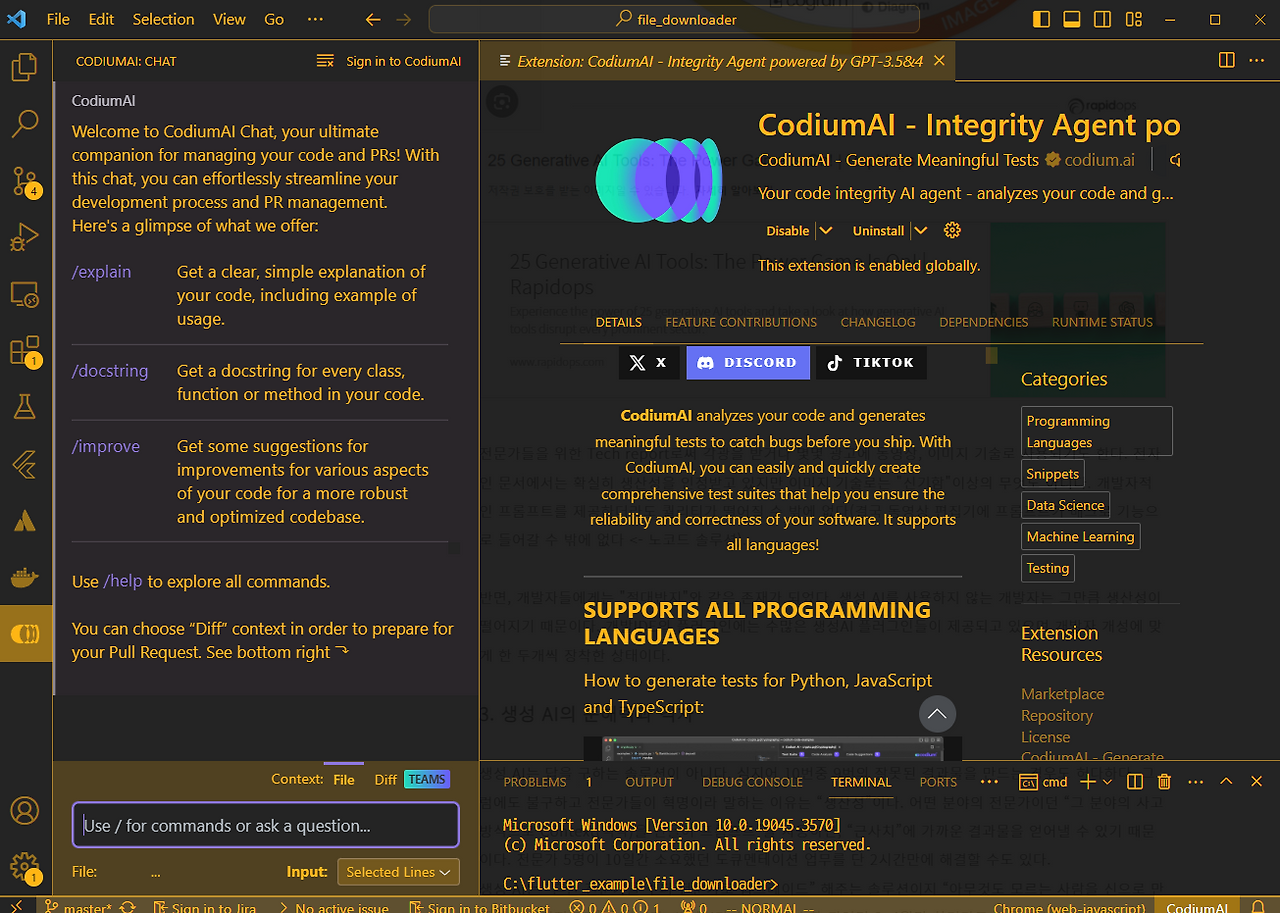Open the View menu

[229, 19]
